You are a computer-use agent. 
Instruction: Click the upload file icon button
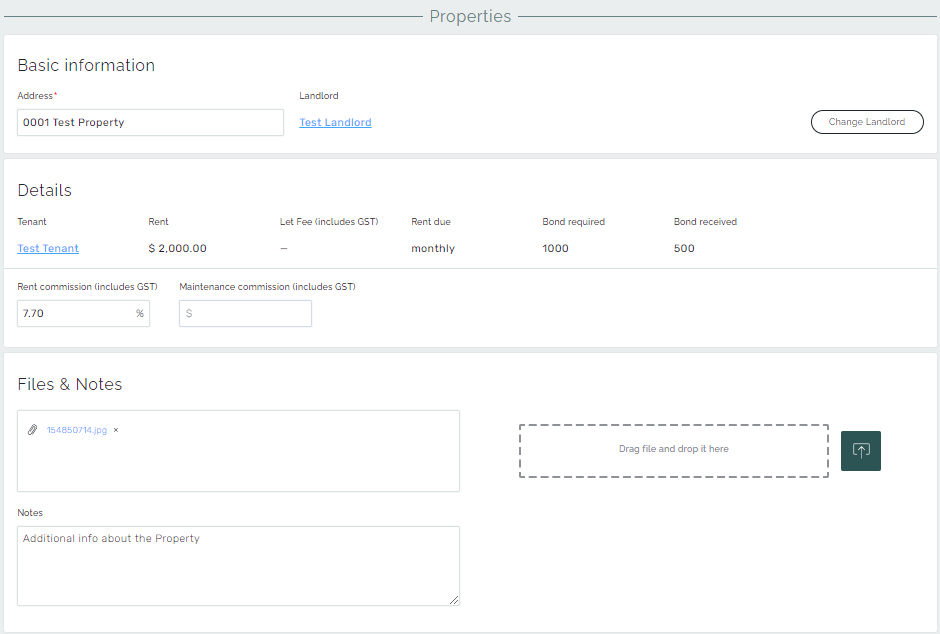point(860,451)
